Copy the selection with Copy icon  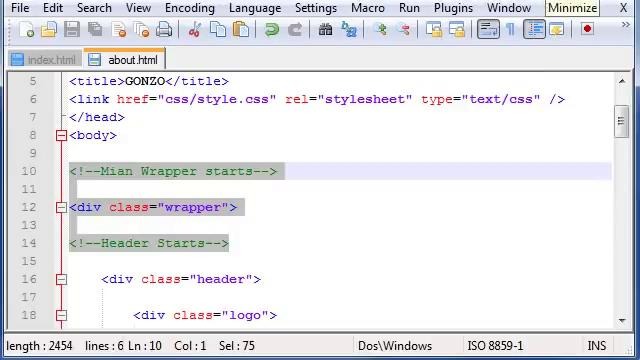(218, 29)
